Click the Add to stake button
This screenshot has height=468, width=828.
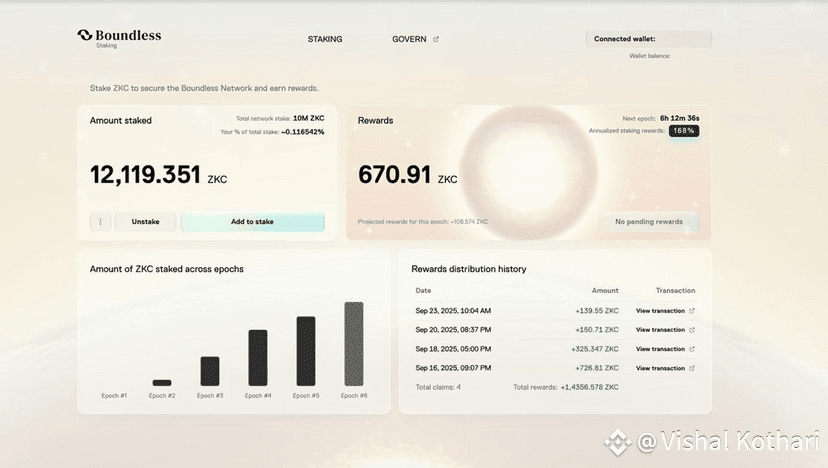click(252, 222)
